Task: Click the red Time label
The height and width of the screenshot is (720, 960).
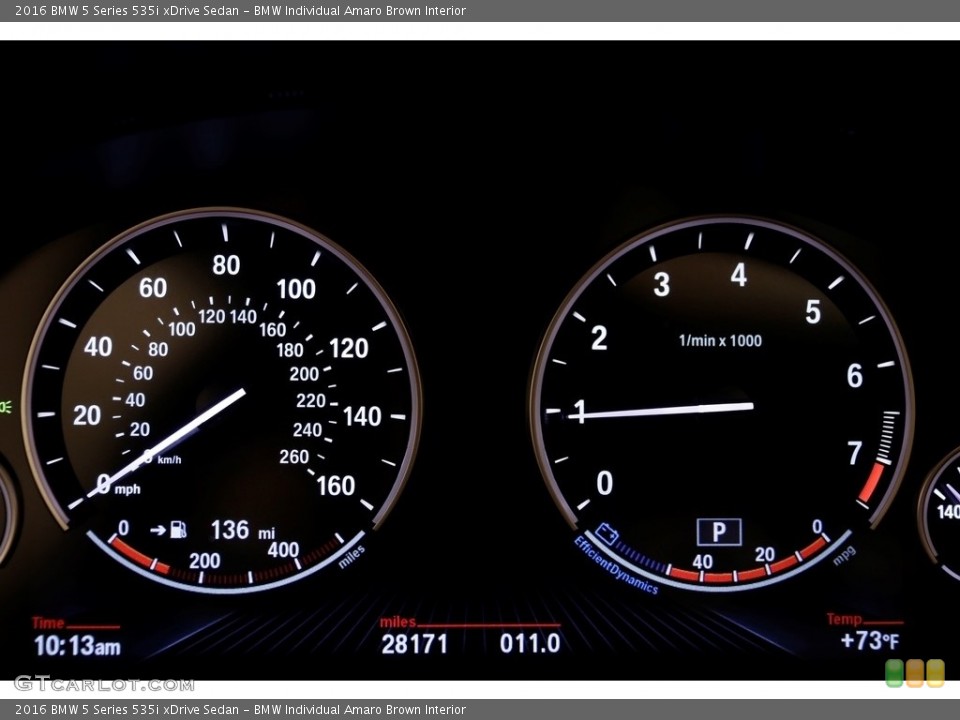Action: point(48,623)
